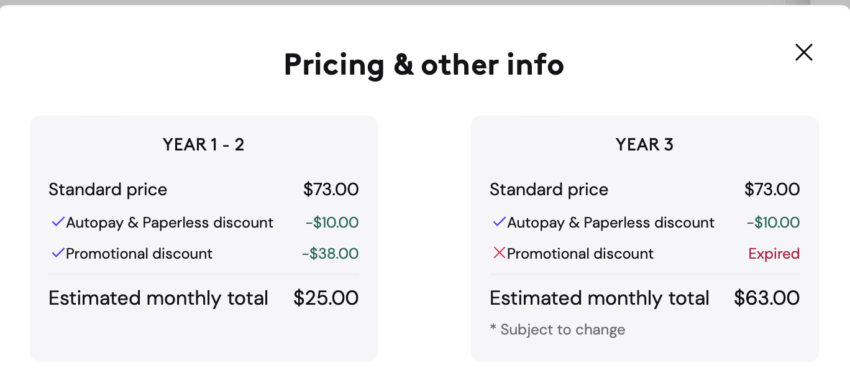
Task: Click the $63.00 estimated monthly total
Action: [x=767, y=298]
